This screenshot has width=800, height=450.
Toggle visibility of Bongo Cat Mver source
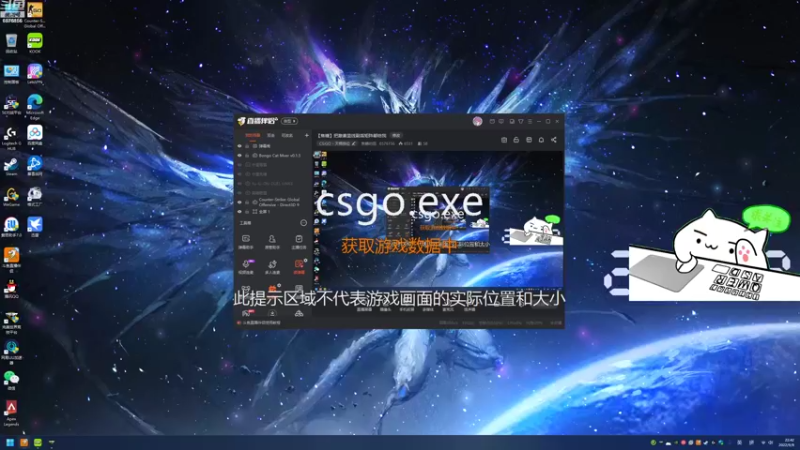(x=240, y=155)
